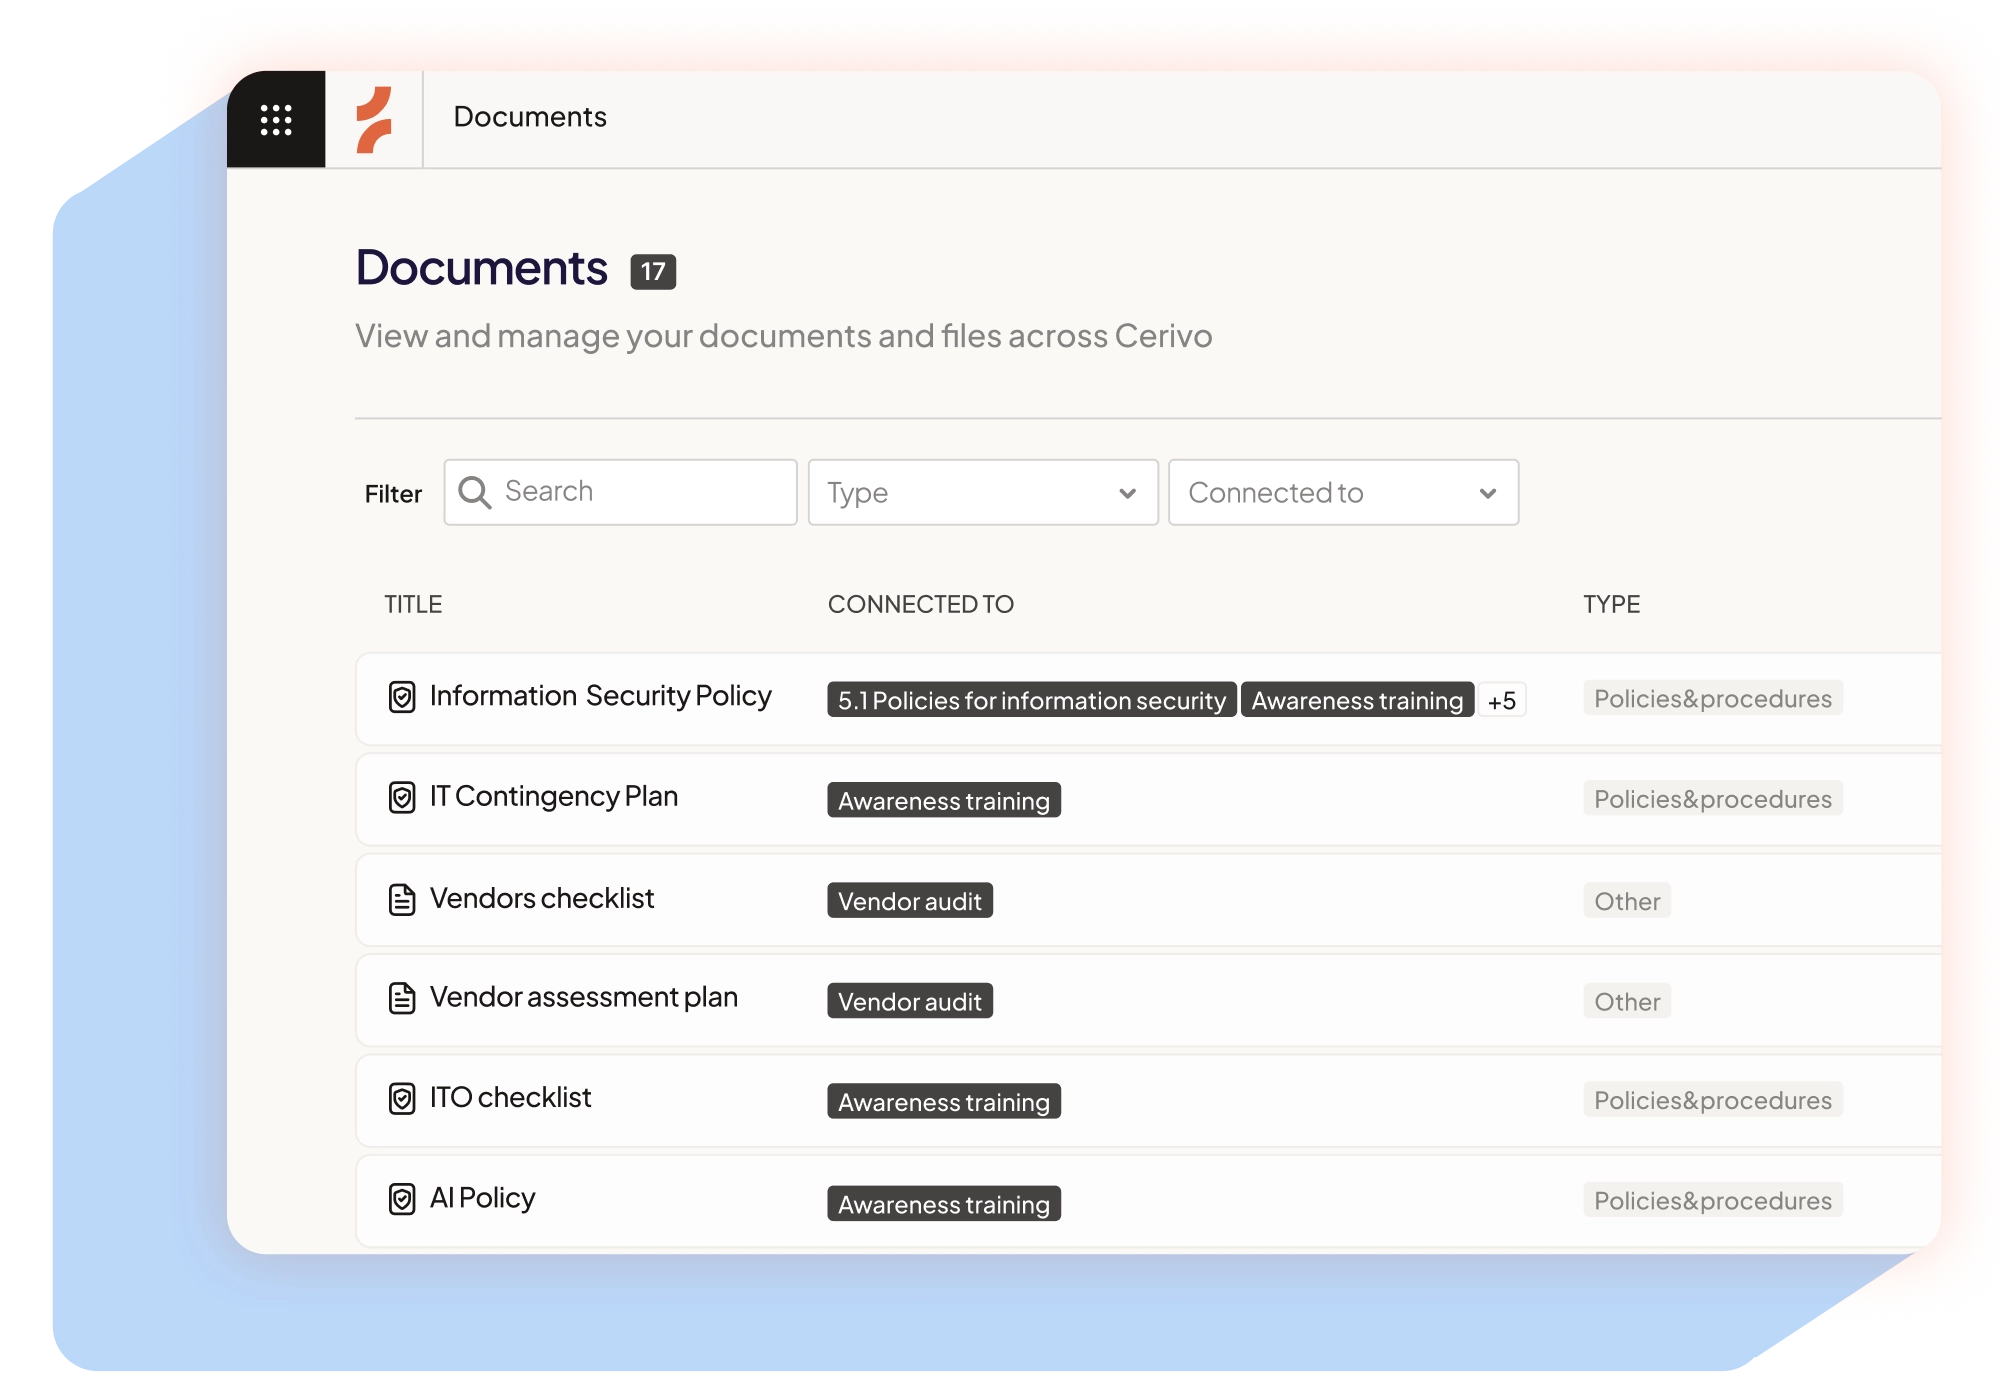Click Policies&procedures label on AI Policy row
Screen dimensions: 2000x1400
click(x=1712, y=1200)
